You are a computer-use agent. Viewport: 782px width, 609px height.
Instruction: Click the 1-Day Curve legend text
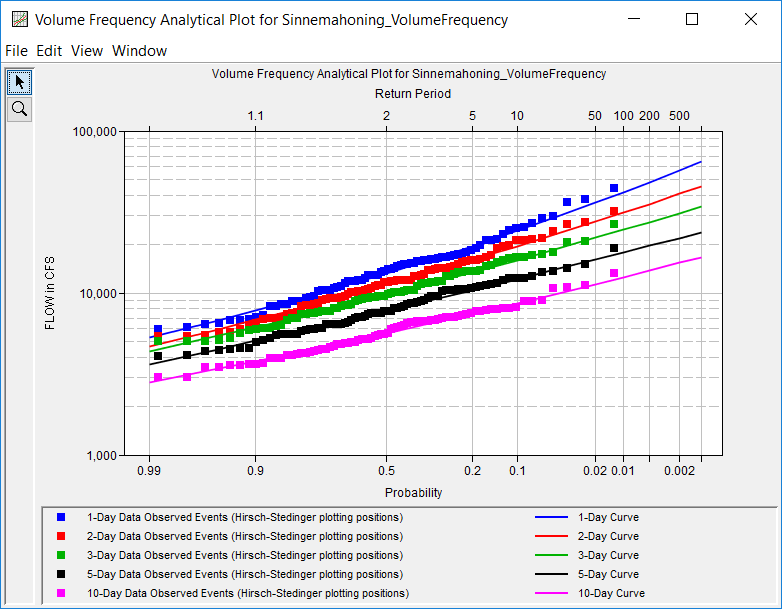point(608,517)
